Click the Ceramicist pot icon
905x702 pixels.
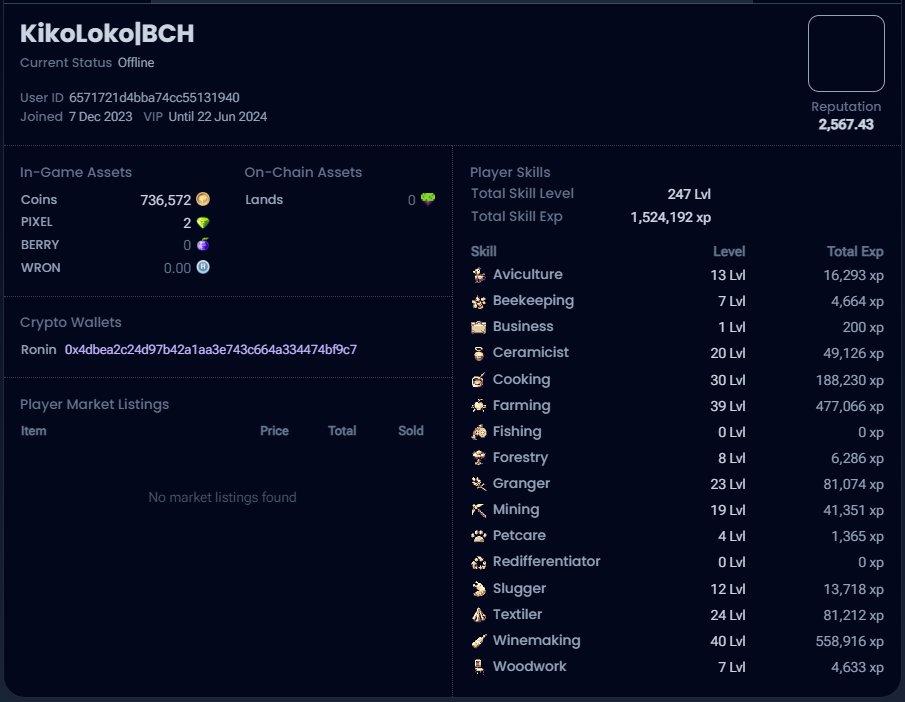click(x=478, y=353)
